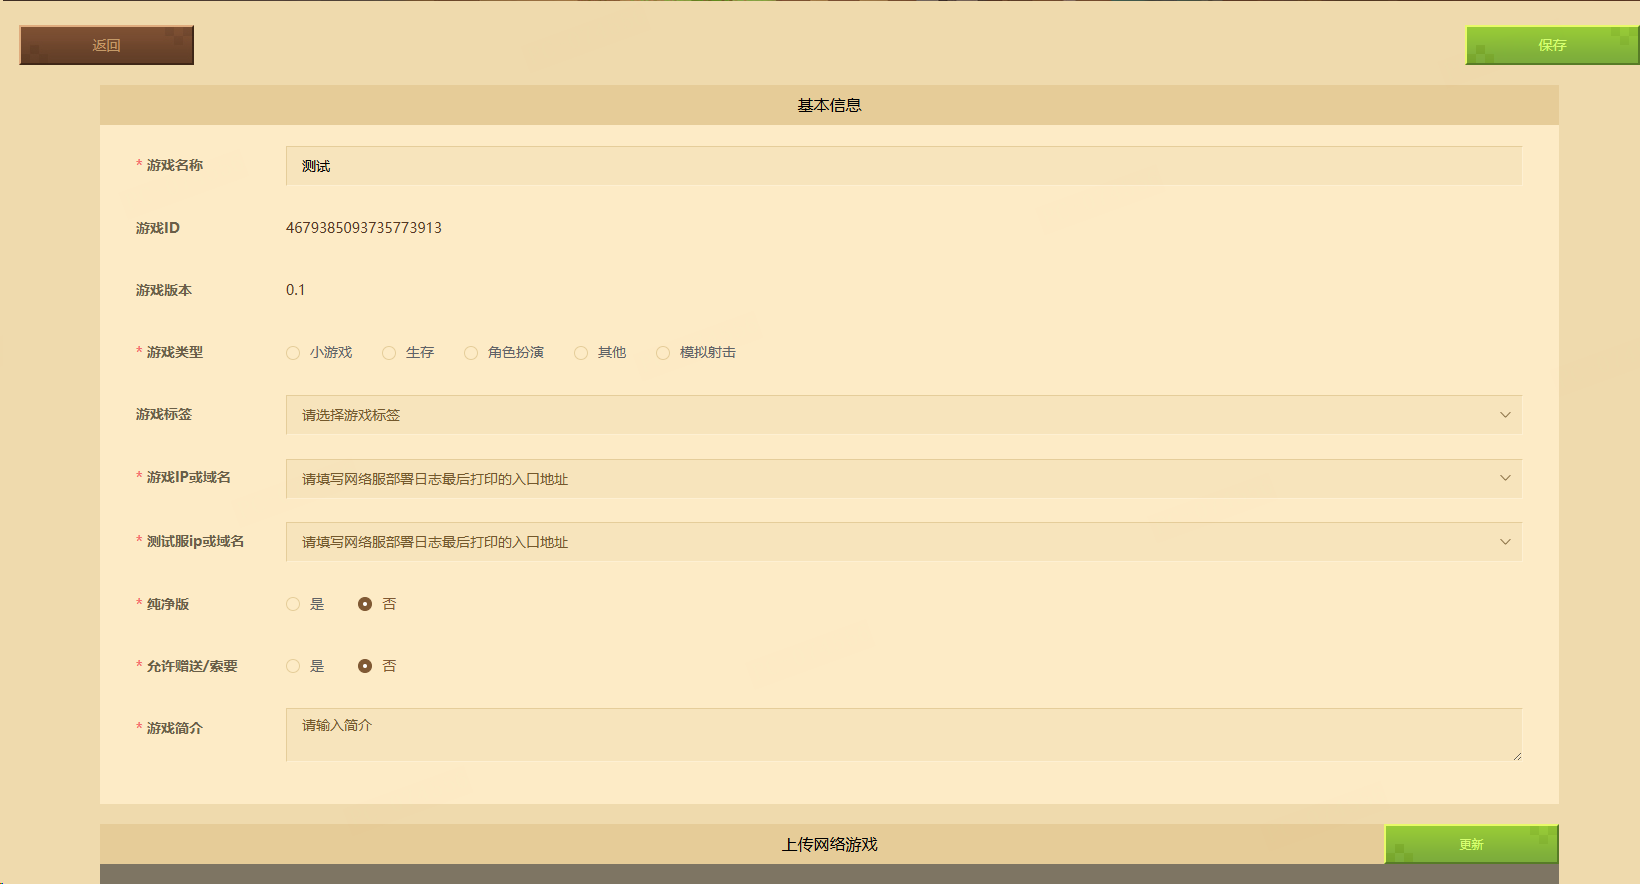Click the green 更新 update button

pos(1470,844)
